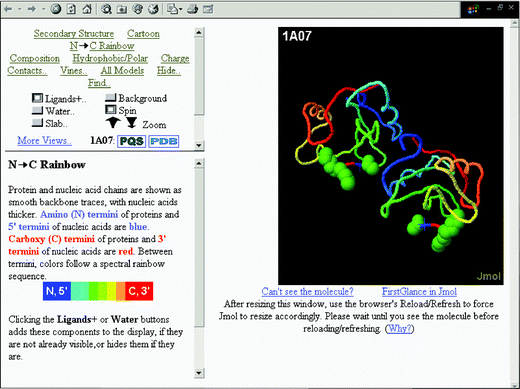Toggle the Spin checkbox
The image size is (520, 389).
[110, 110]
